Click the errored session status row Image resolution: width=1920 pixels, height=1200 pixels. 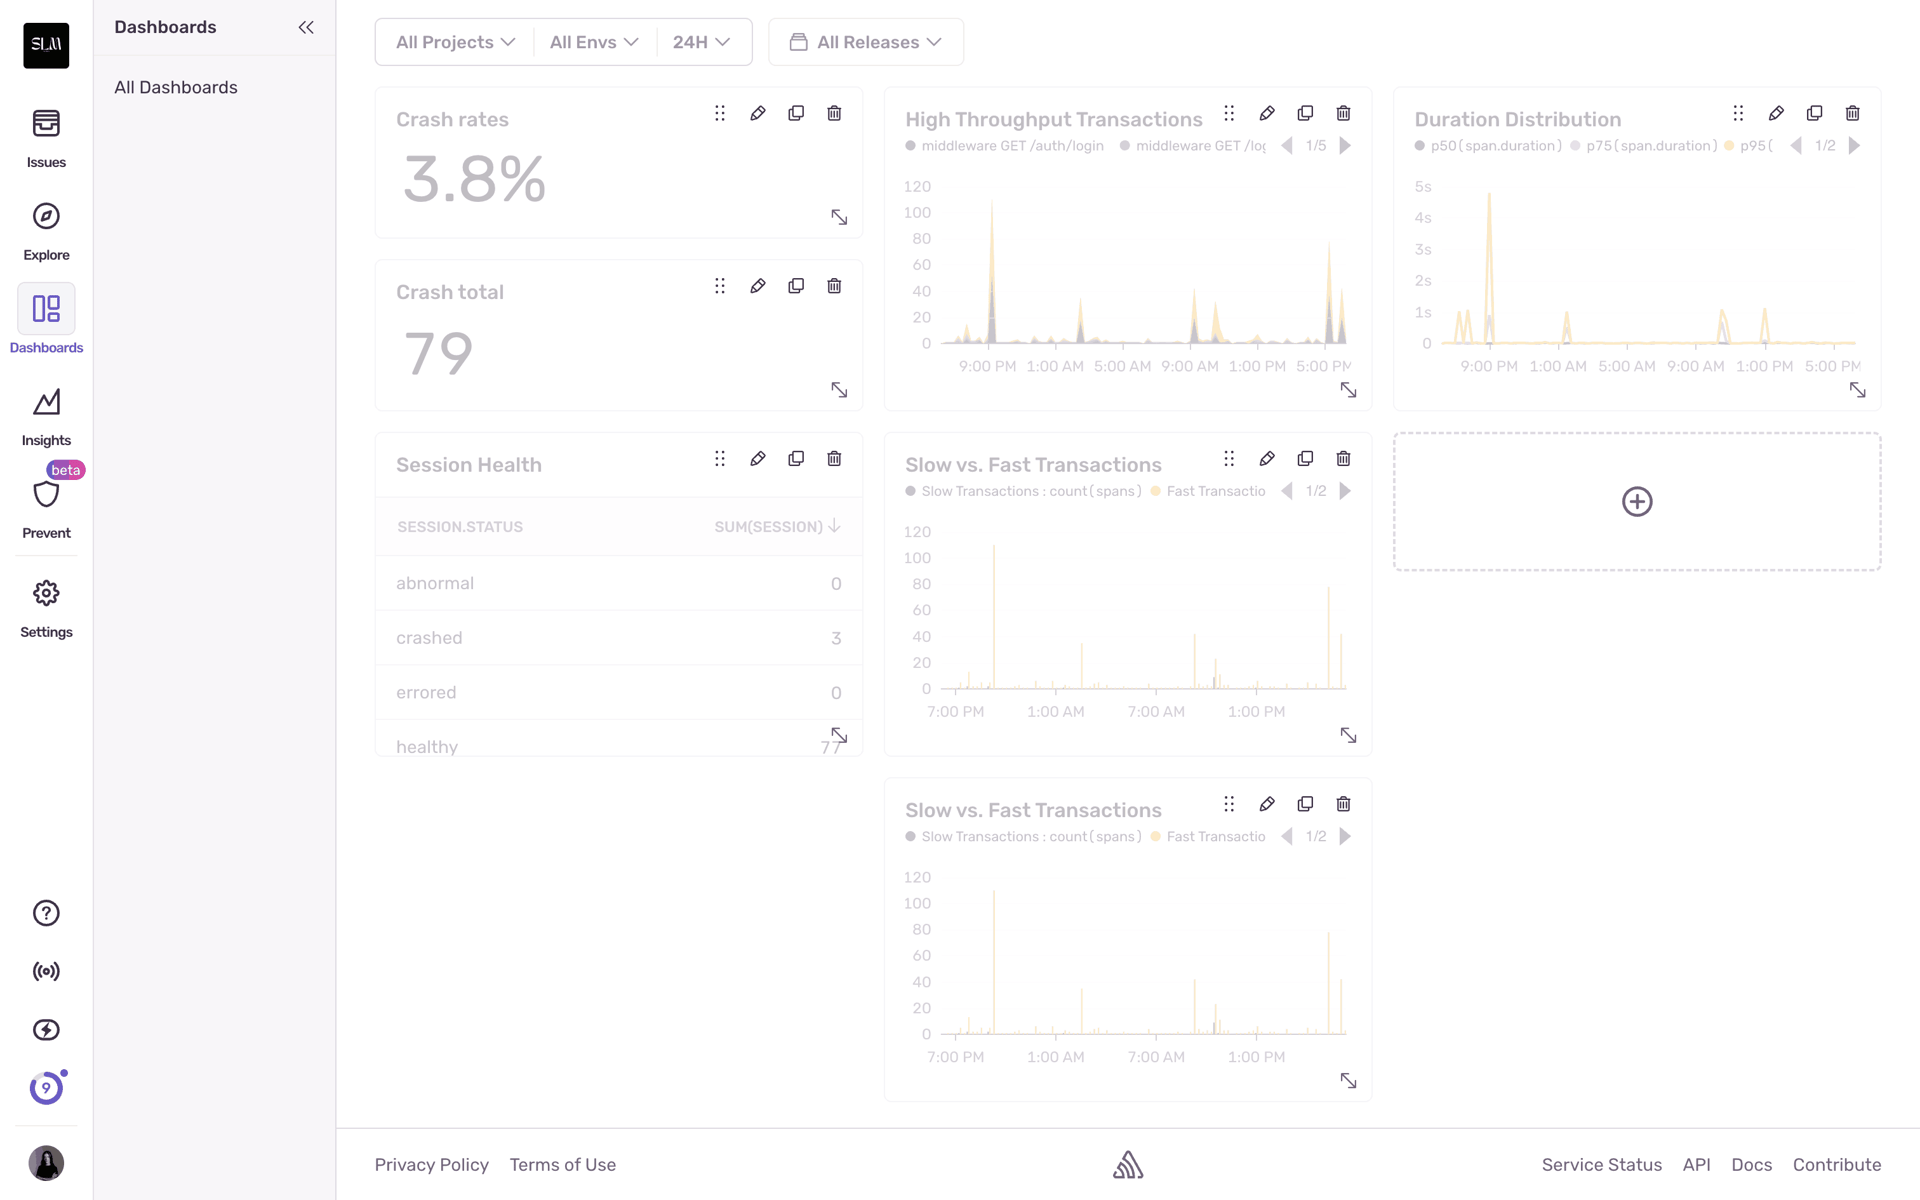click(619, 692)
